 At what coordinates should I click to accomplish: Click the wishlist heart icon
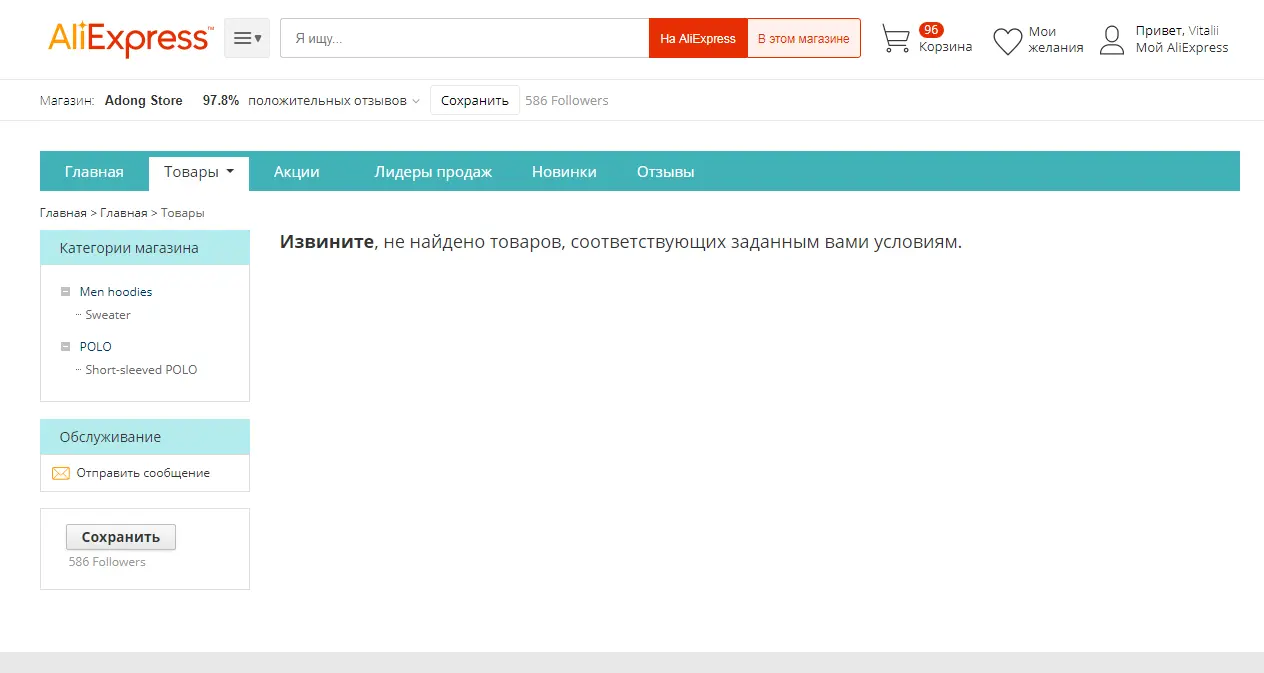1007,41
